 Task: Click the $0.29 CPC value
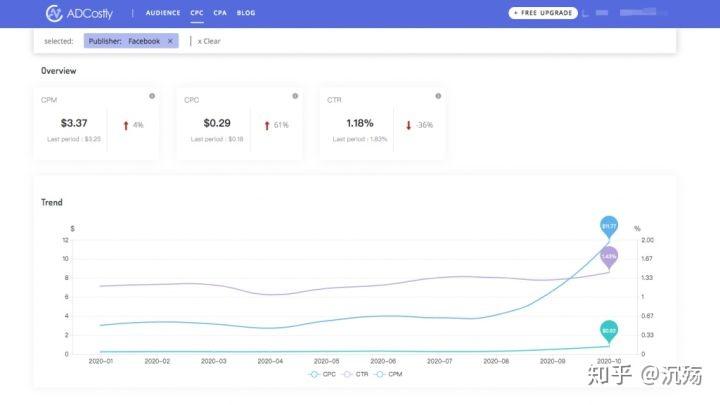point(217,123)
